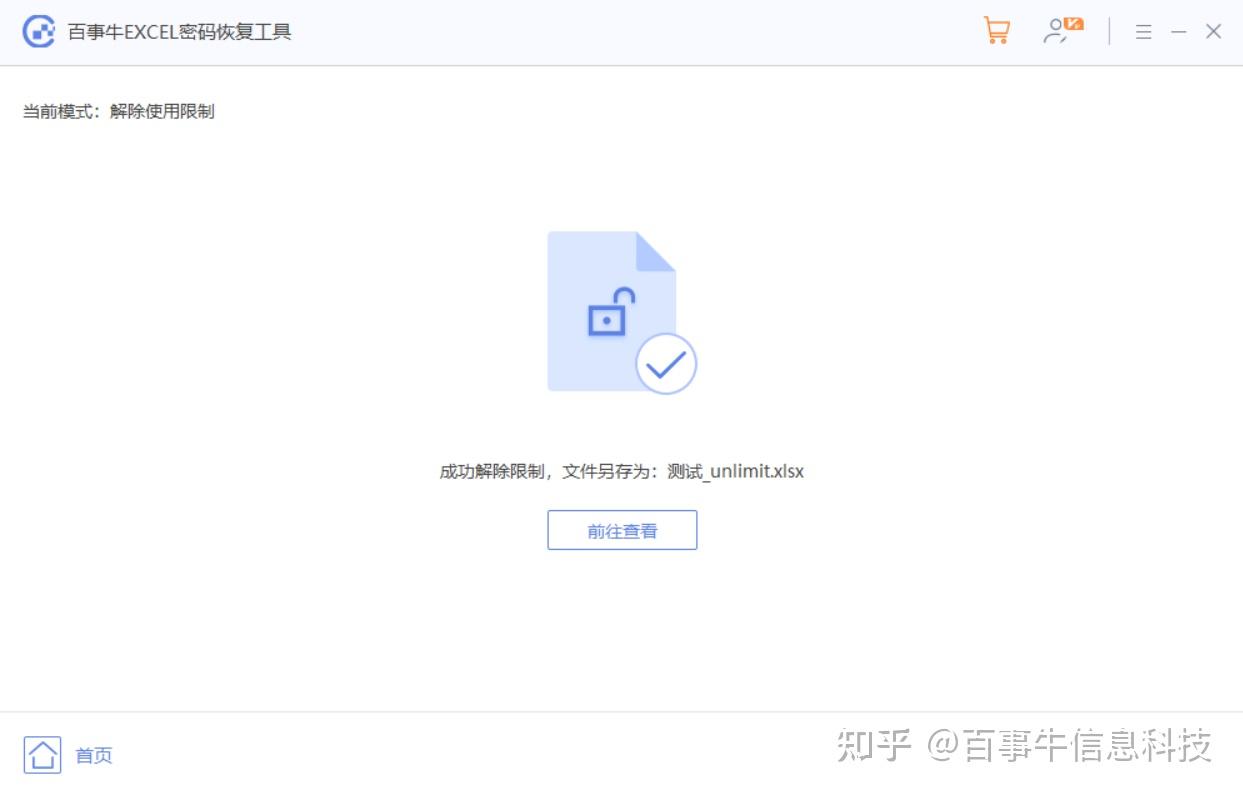Image resolution: width=1243 pixels, height=795 pixels.
Task: Minimize the password recovery tool window
Action: [x=1179, y=32]
